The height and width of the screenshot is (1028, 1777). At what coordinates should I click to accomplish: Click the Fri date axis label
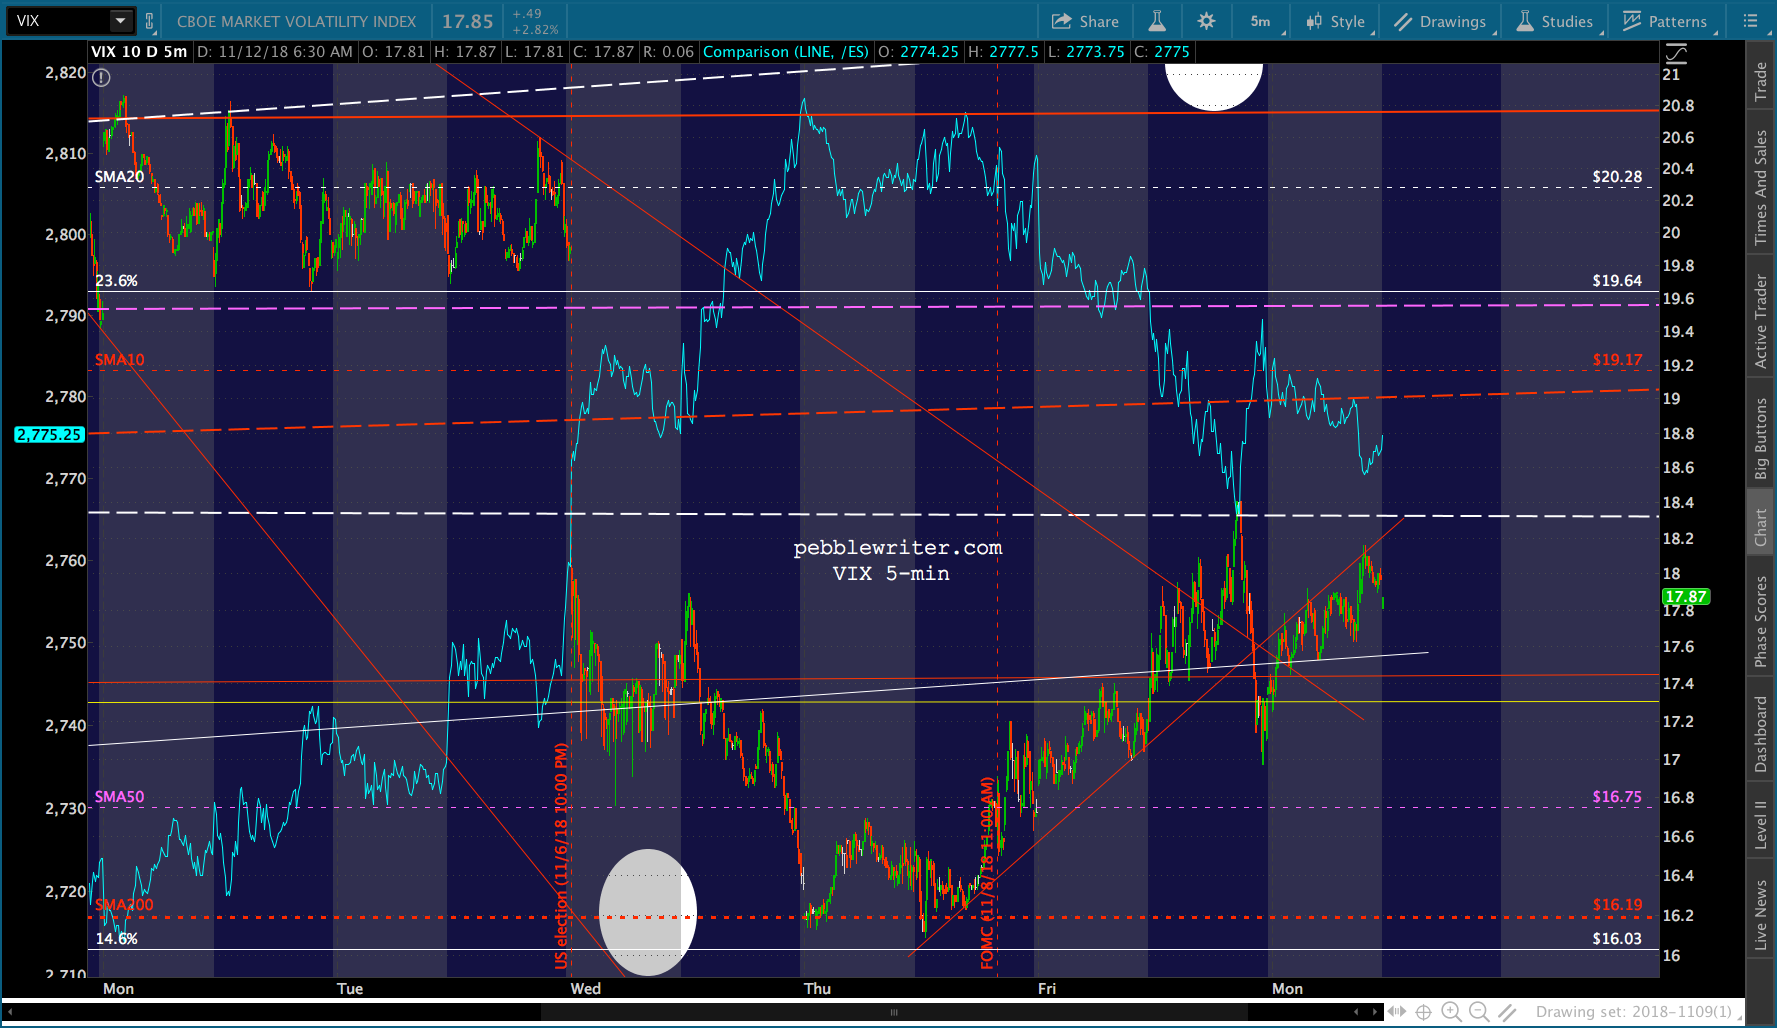point(1046,989)
